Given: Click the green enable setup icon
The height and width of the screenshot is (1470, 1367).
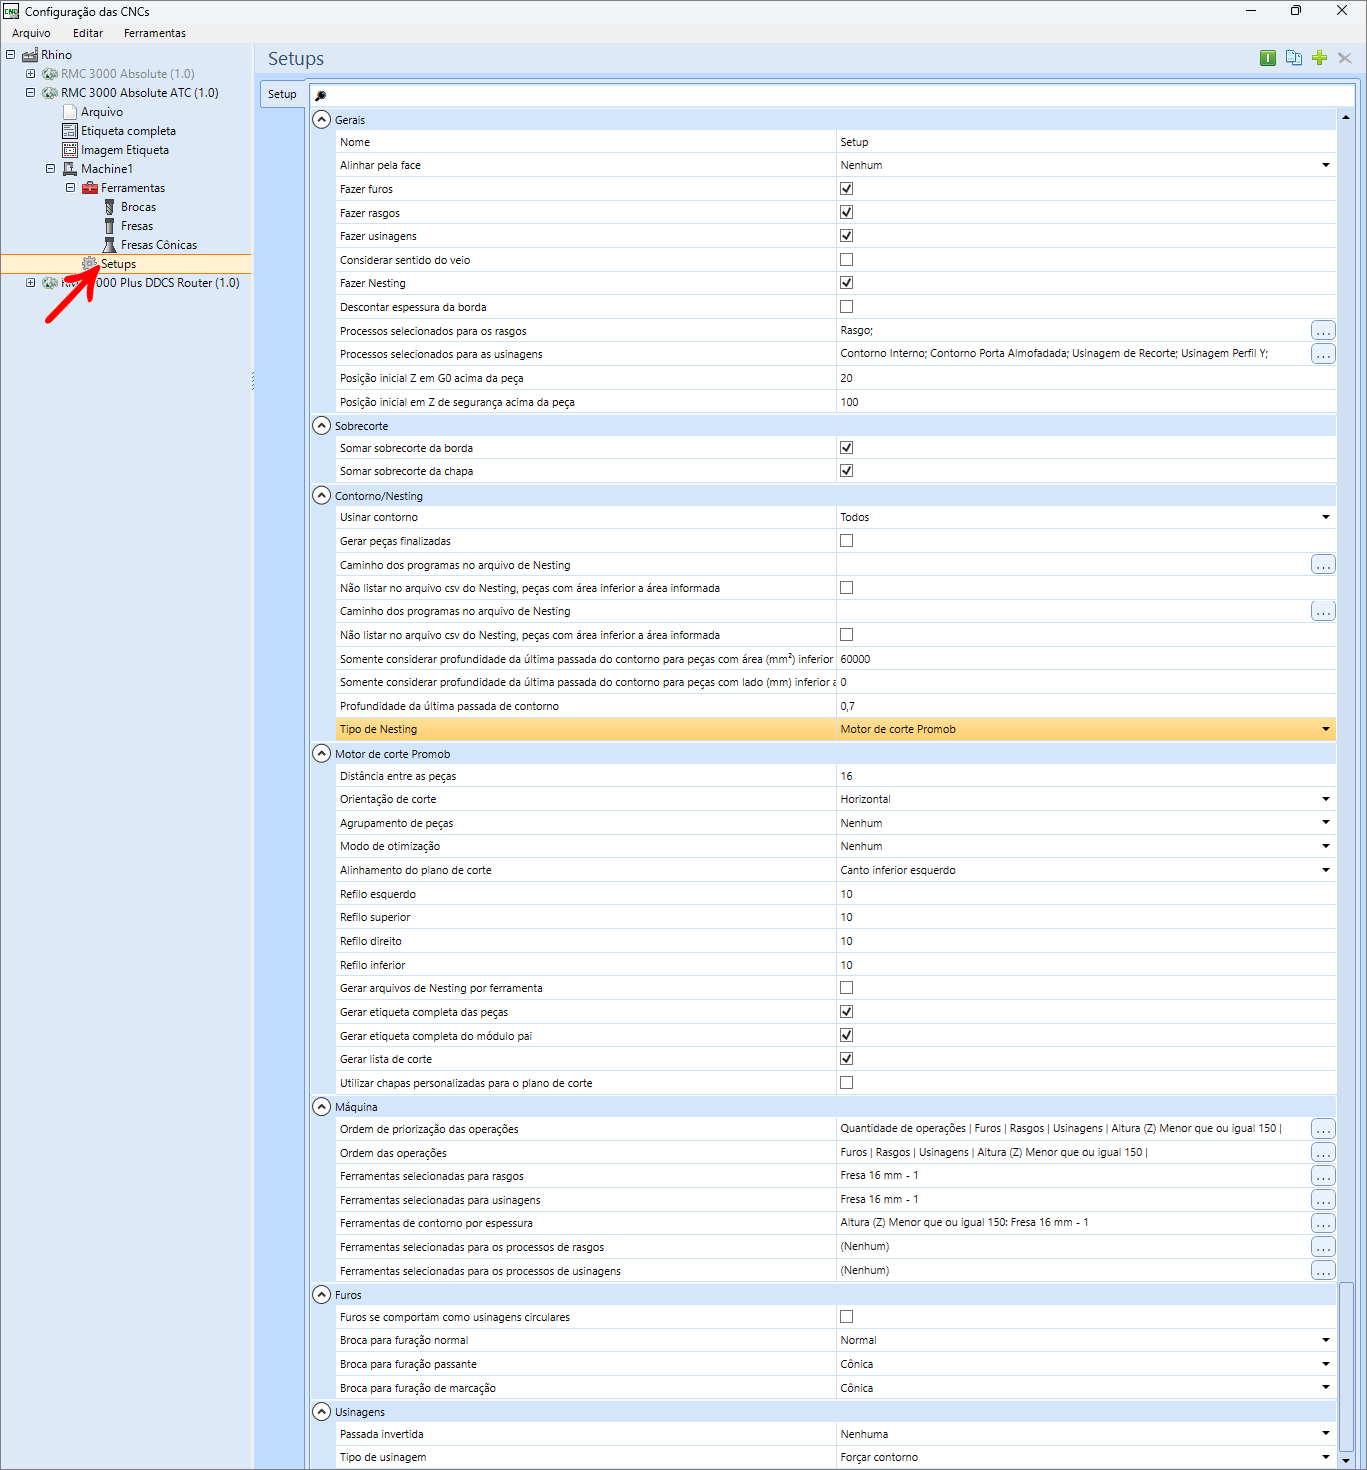Looking at the screenshot, I should click(1268, 58).
